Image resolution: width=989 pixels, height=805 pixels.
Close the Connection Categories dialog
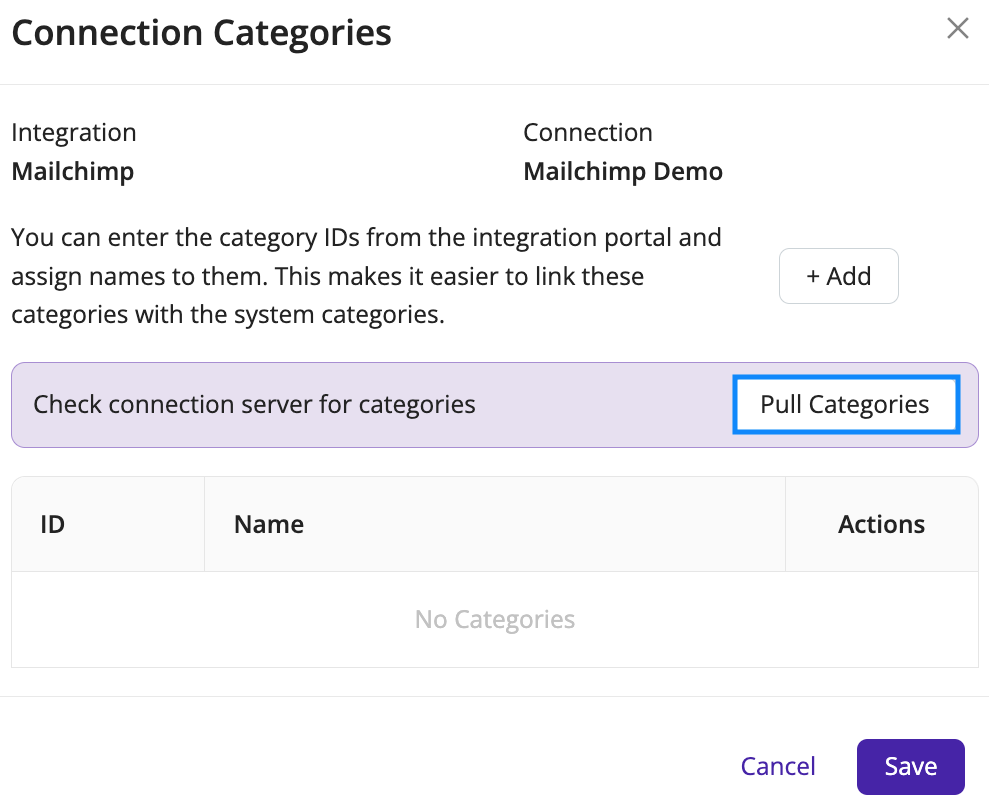click(x=957, y=28)
